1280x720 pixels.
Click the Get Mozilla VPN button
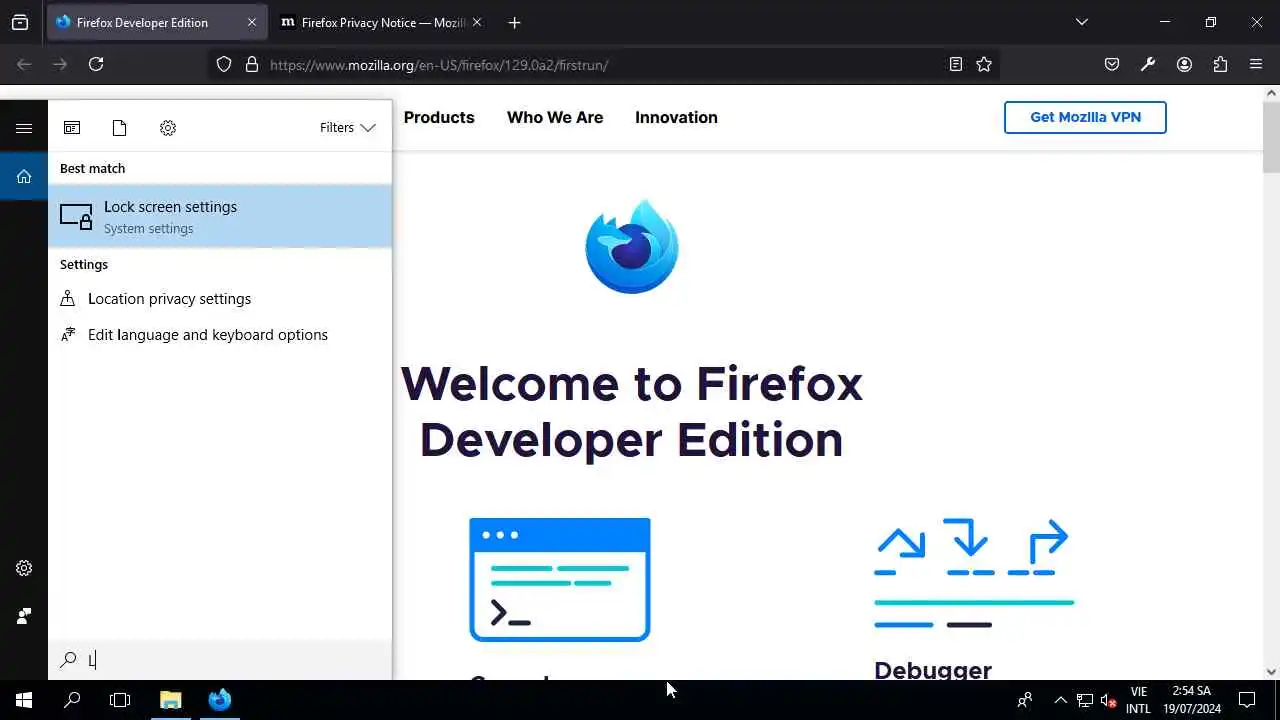click(1085, 117)
